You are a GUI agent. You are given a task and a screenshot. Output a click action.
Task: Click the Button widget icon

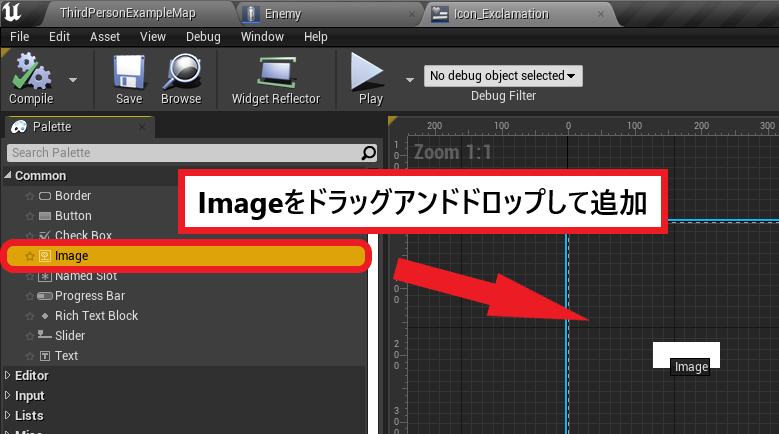click(x=45, y=216)
